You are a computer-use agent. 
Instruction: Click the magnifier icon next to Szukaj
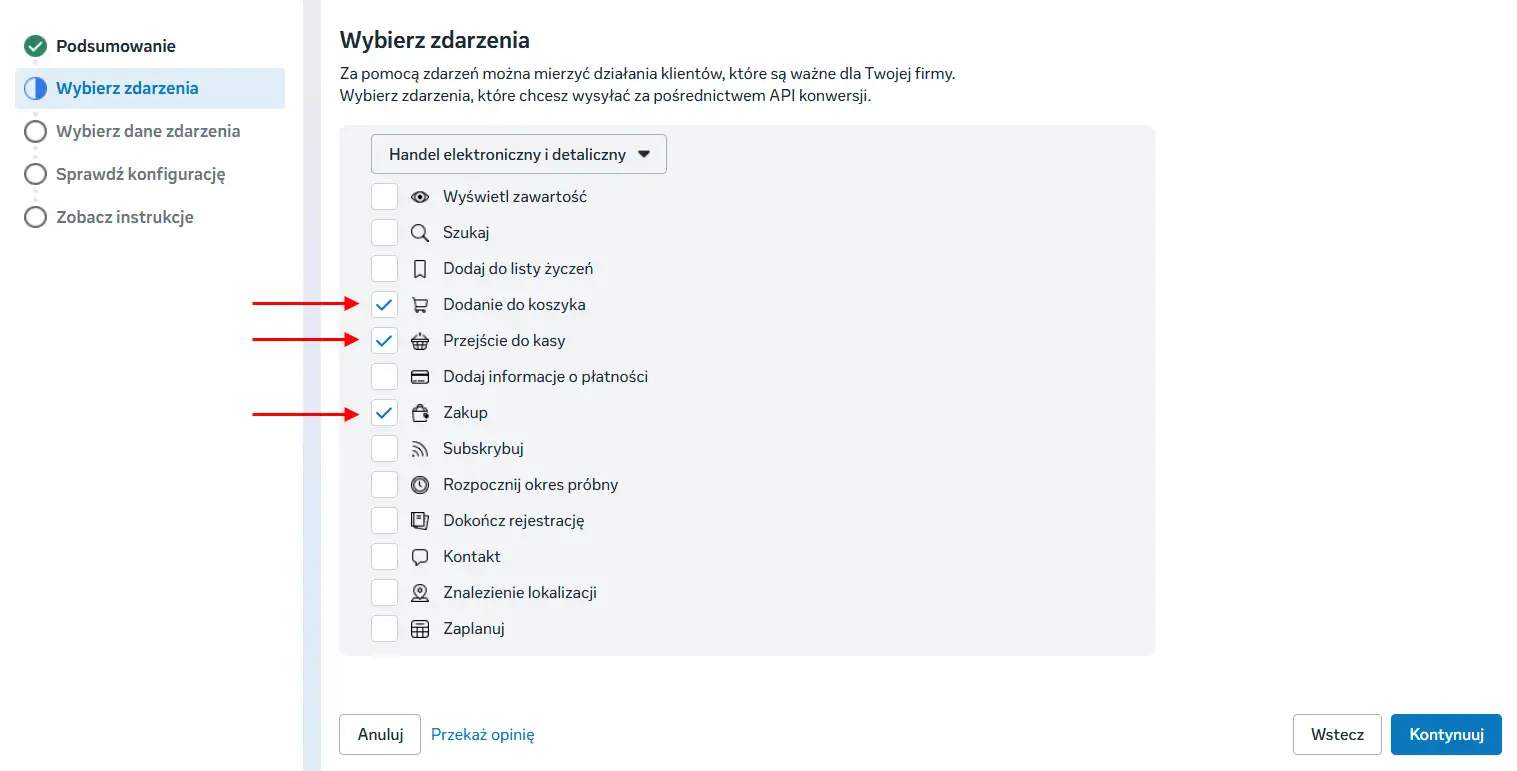pyautogui.click(x=420, y=233)
